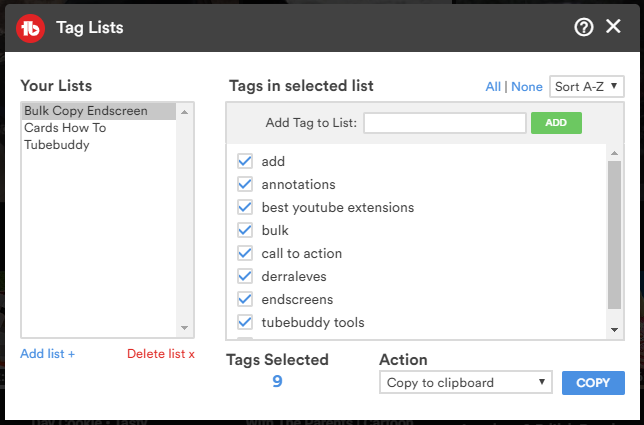Select the Tubebuddy list
644x425 pixels.
click(x=58, y=144)
